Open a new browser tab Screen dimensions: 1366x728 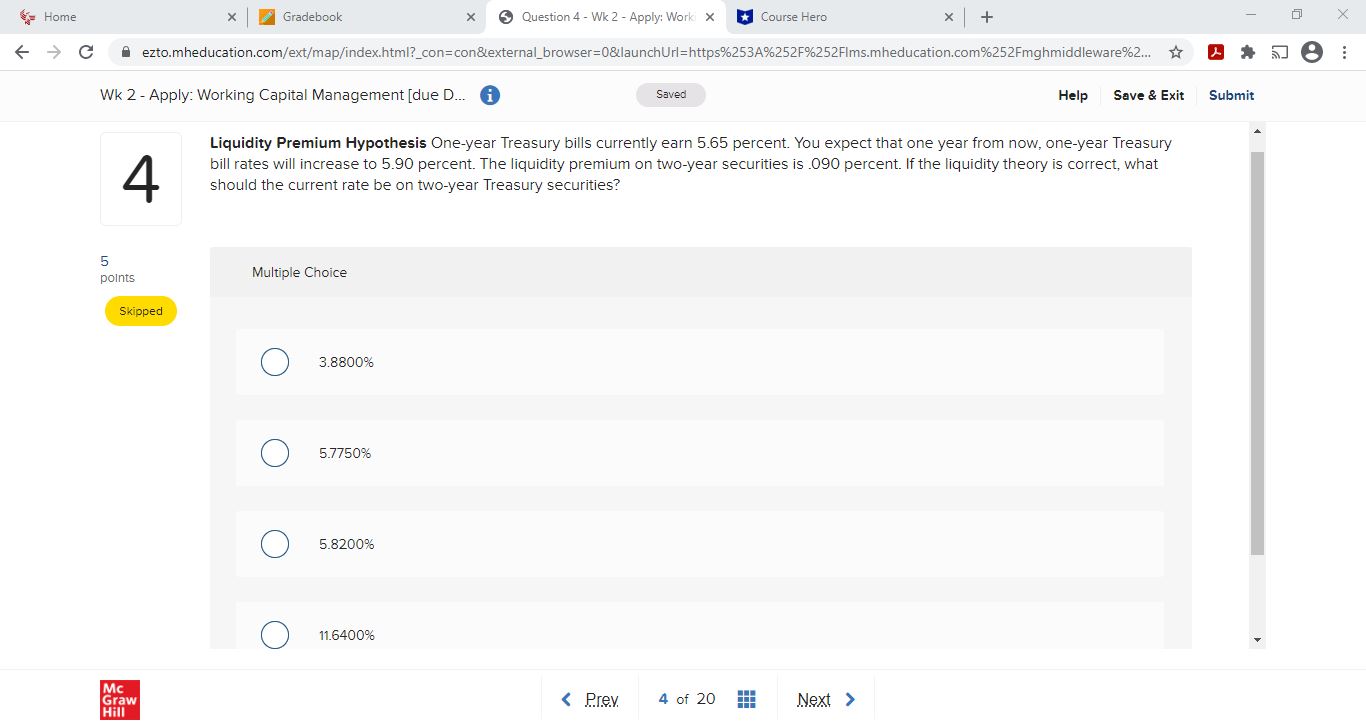[x=987, y=17]
